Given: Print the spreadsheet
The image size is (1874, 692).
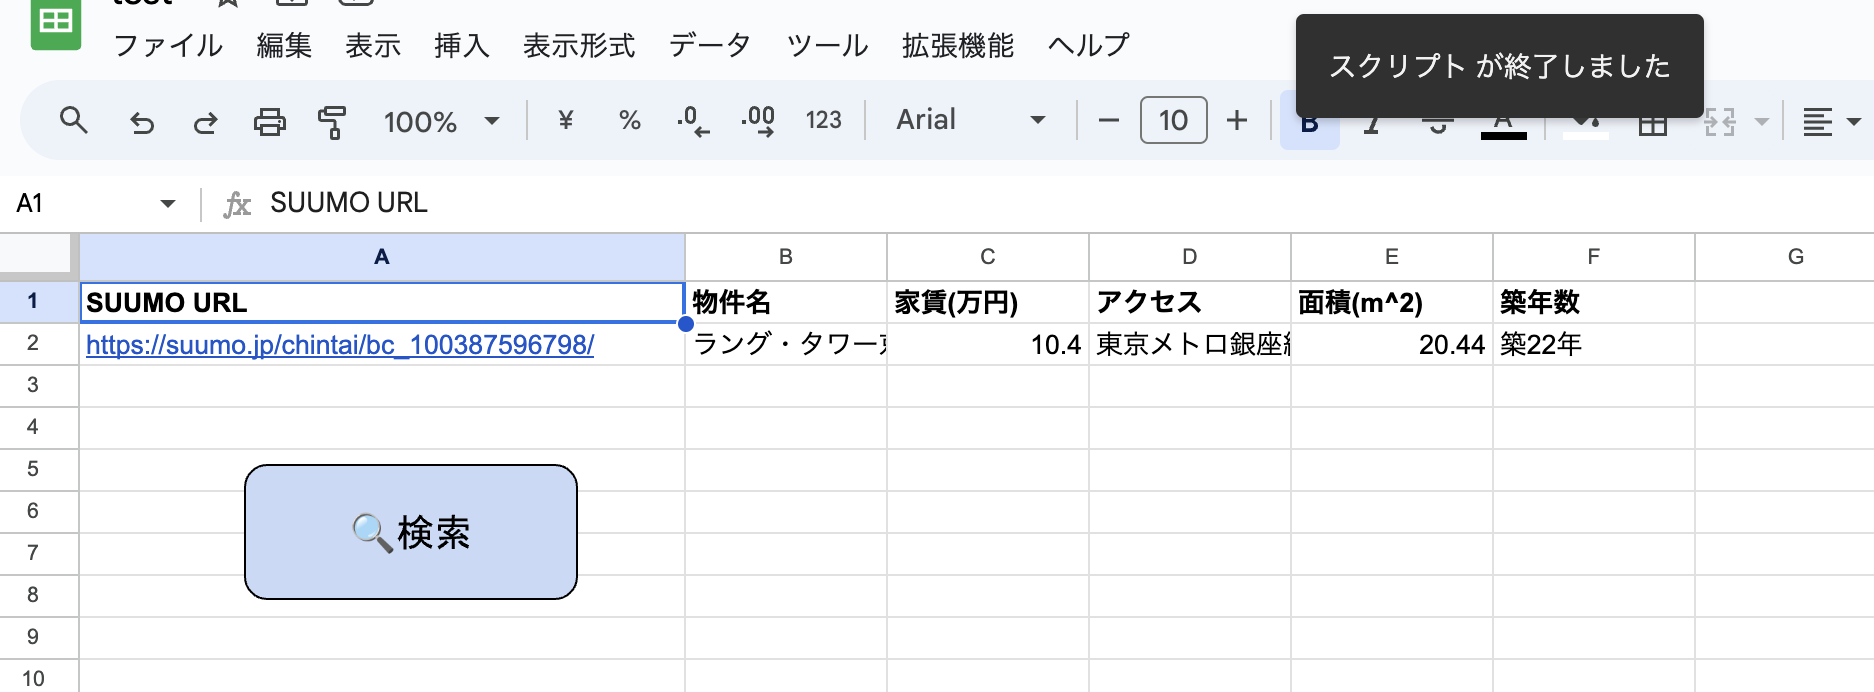Looking at the screenshot, I should pos(269,122).
